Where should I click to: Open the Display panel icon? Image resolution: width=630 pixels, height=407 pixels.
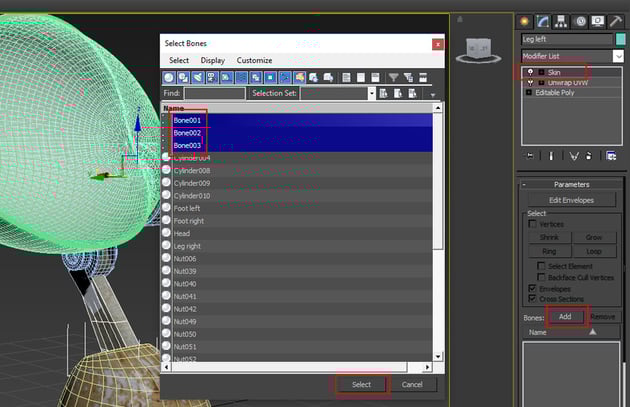click(598, 21)
